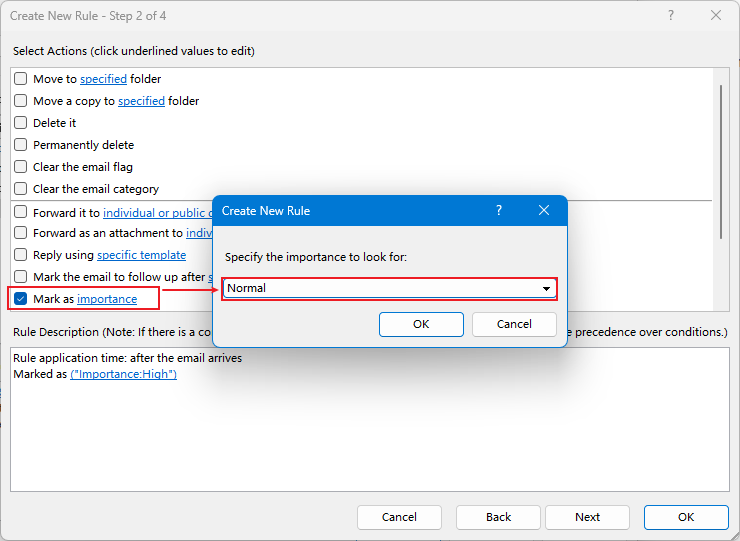
Task: Click 'specified' link in Move a copy row
Action: (x=141, y=101)
